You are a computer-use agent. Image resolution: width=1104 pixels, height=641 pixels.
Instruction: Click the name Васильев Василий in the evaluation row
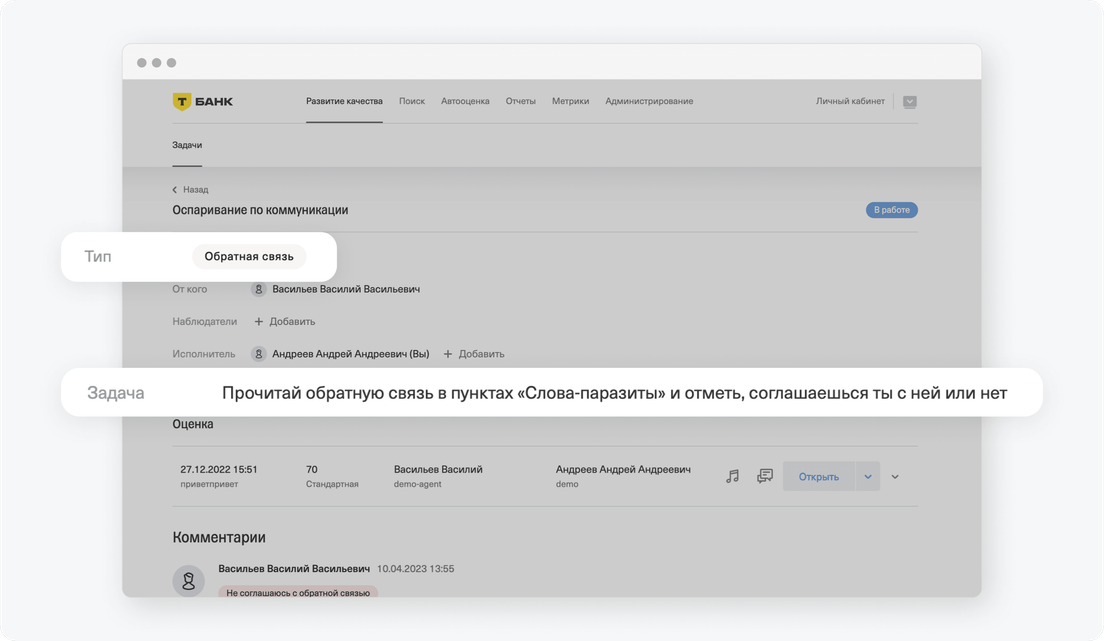click(438, 469)
